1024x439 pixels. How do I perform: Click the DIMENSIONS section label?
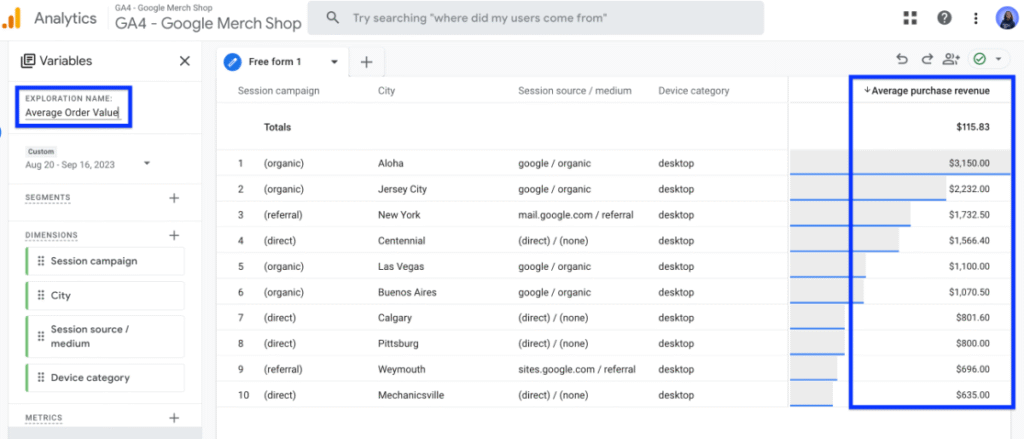tap(51, 235)
